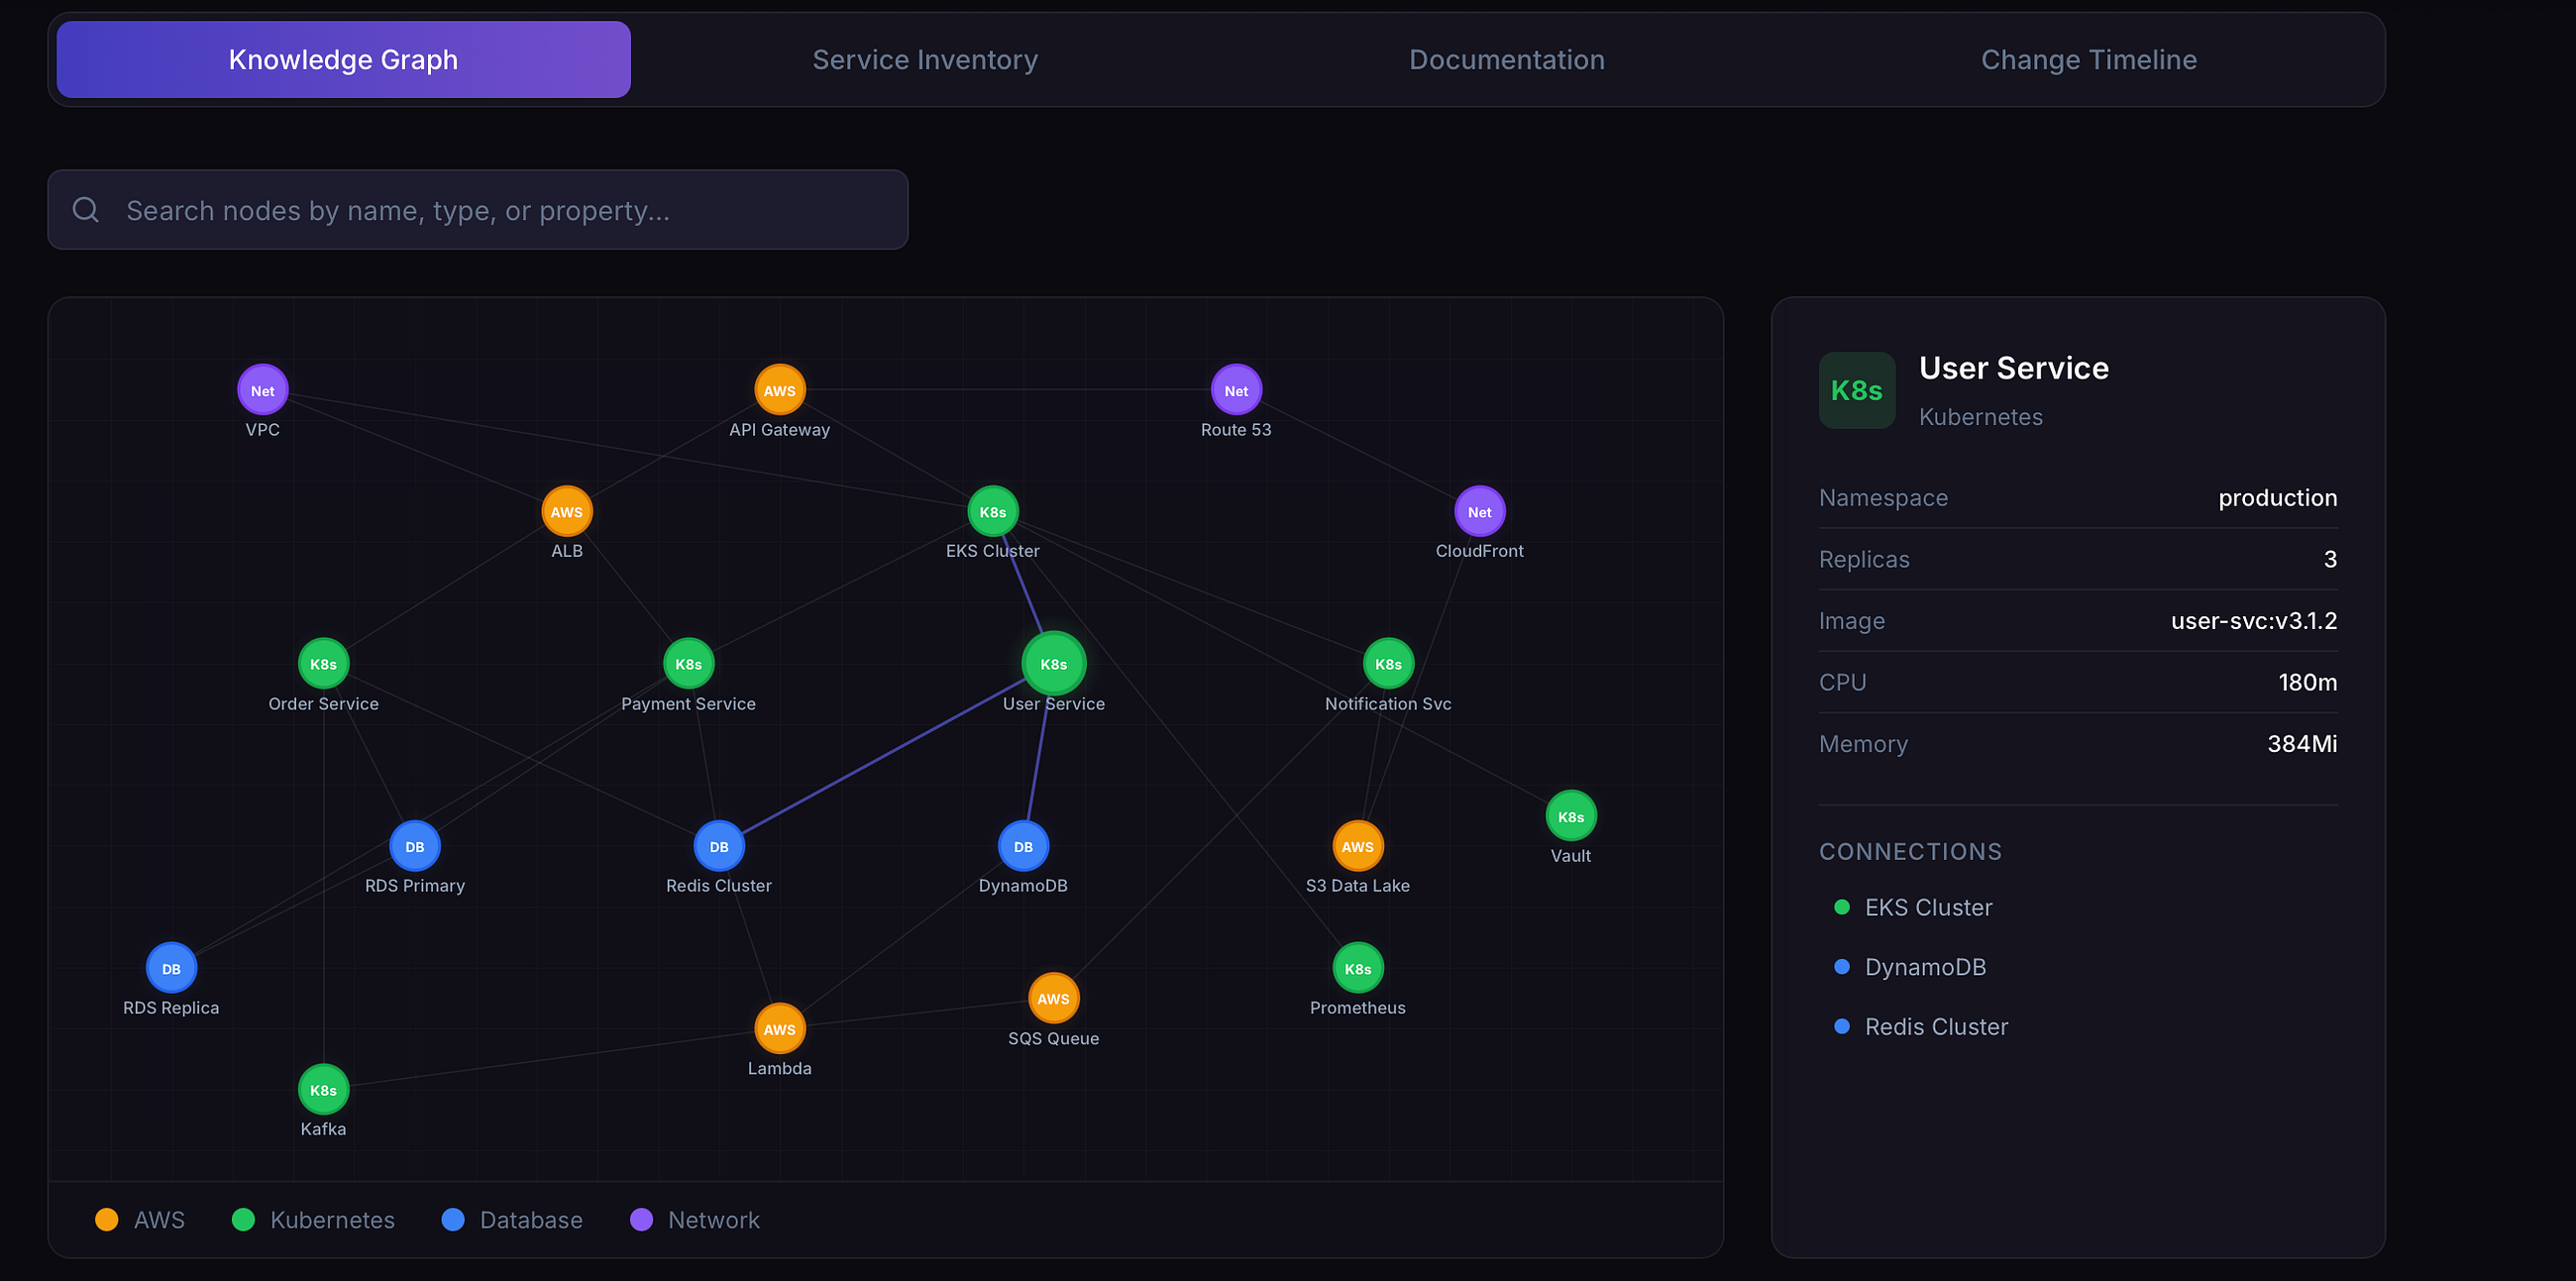The image size is (2576, 1281).
Task: Select the S3 Data Lake node
Action: [x=1357, y=846]
